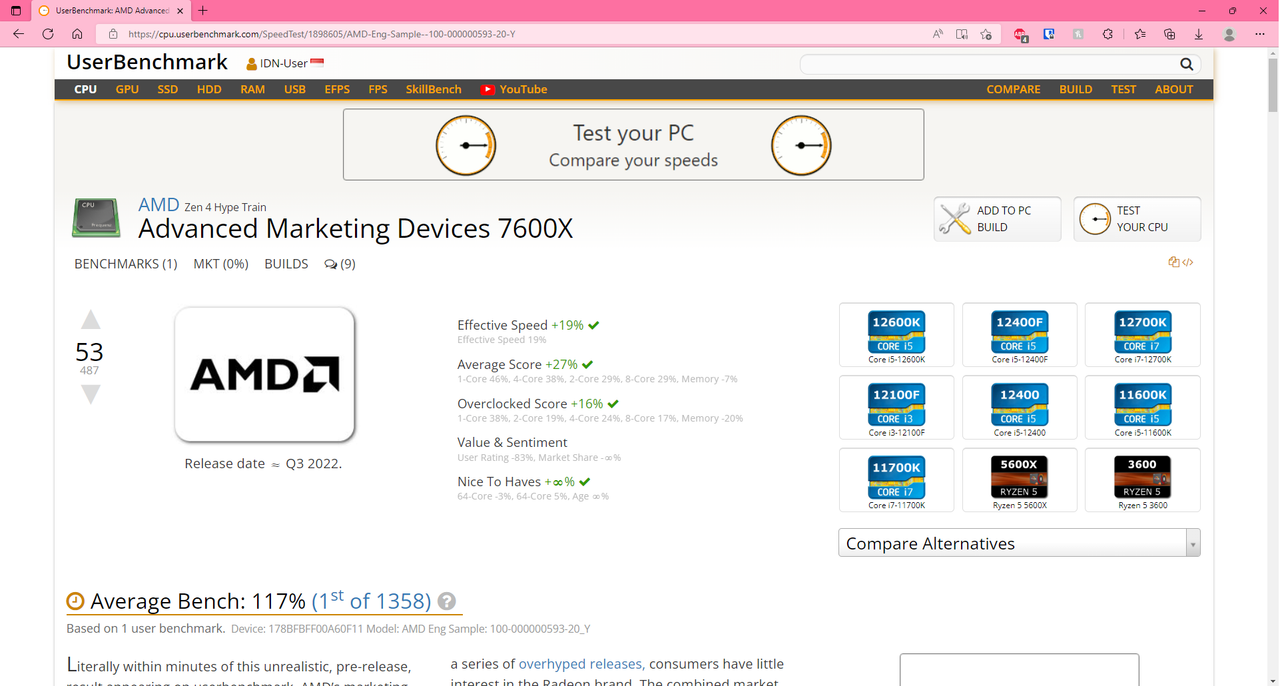Open the BUILDS tab
1280x686 pixels.
[286, 264]
